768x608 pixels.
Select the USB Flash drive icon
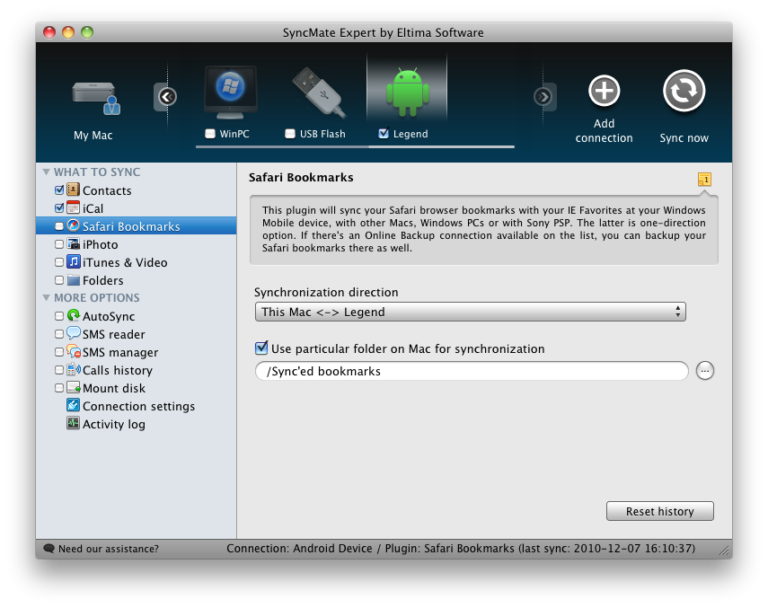(318, 93)
